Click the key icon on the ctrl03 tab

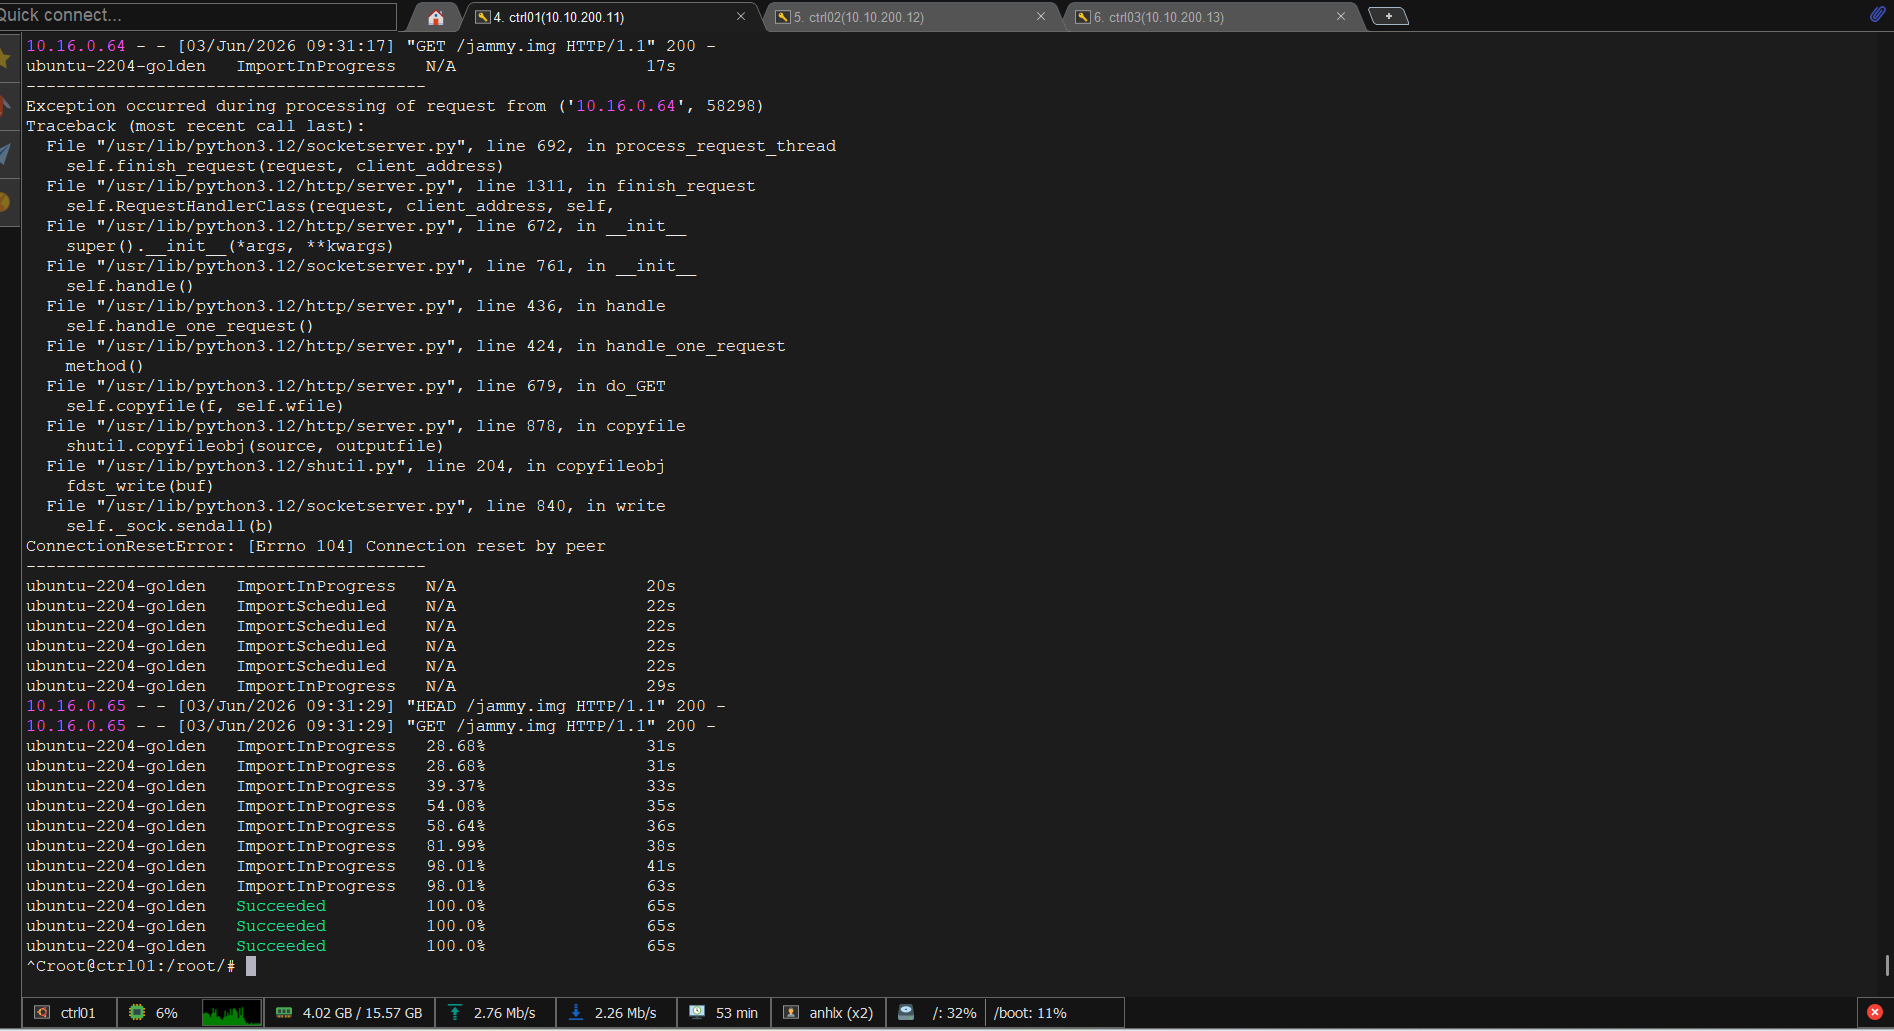coord(1082,17)
